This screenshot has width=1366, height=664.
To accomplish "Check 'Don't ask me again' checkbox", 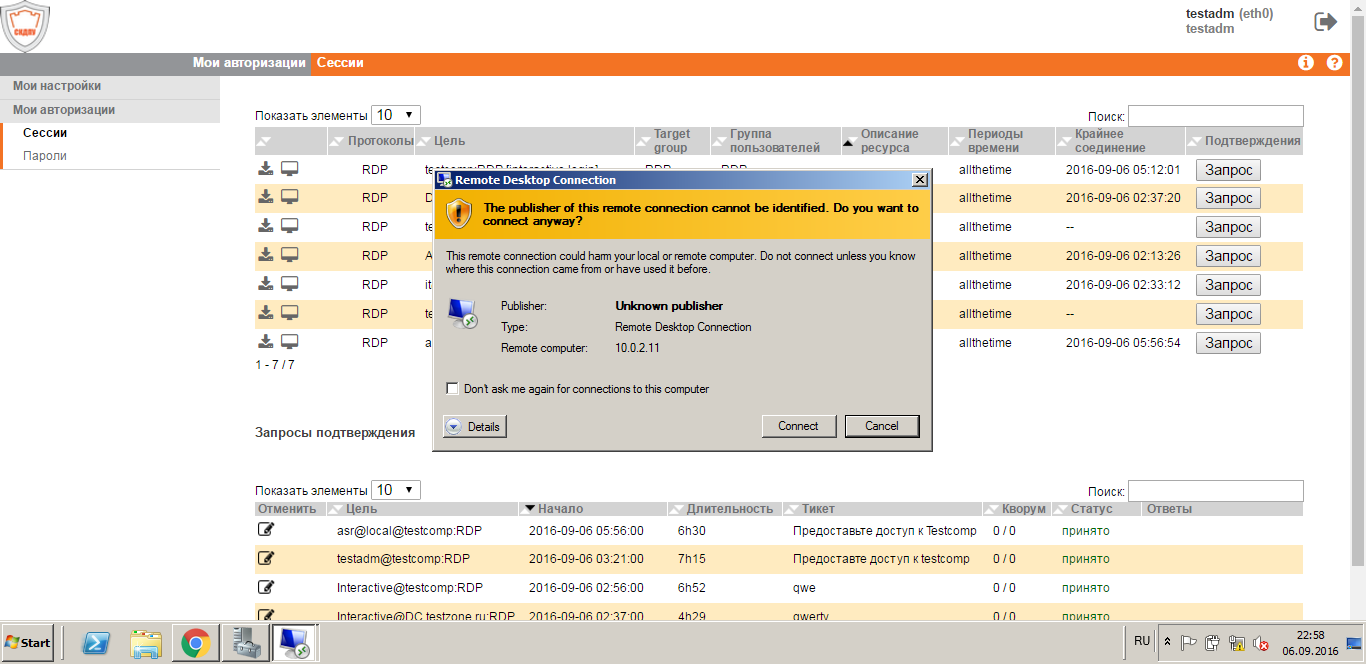I will tap(452, 389).
